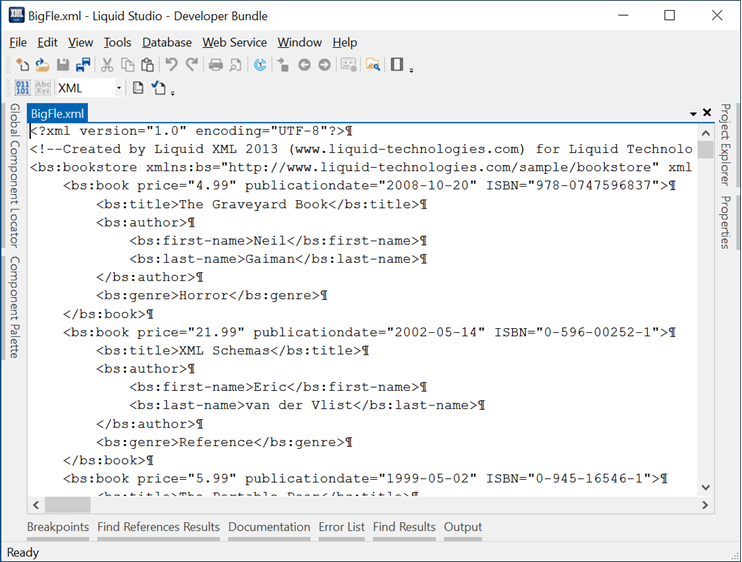Click the title text 'The Graveyard Book'
Image resolution: width=742 pixels, height=562 pixels.
pos(253,204)
